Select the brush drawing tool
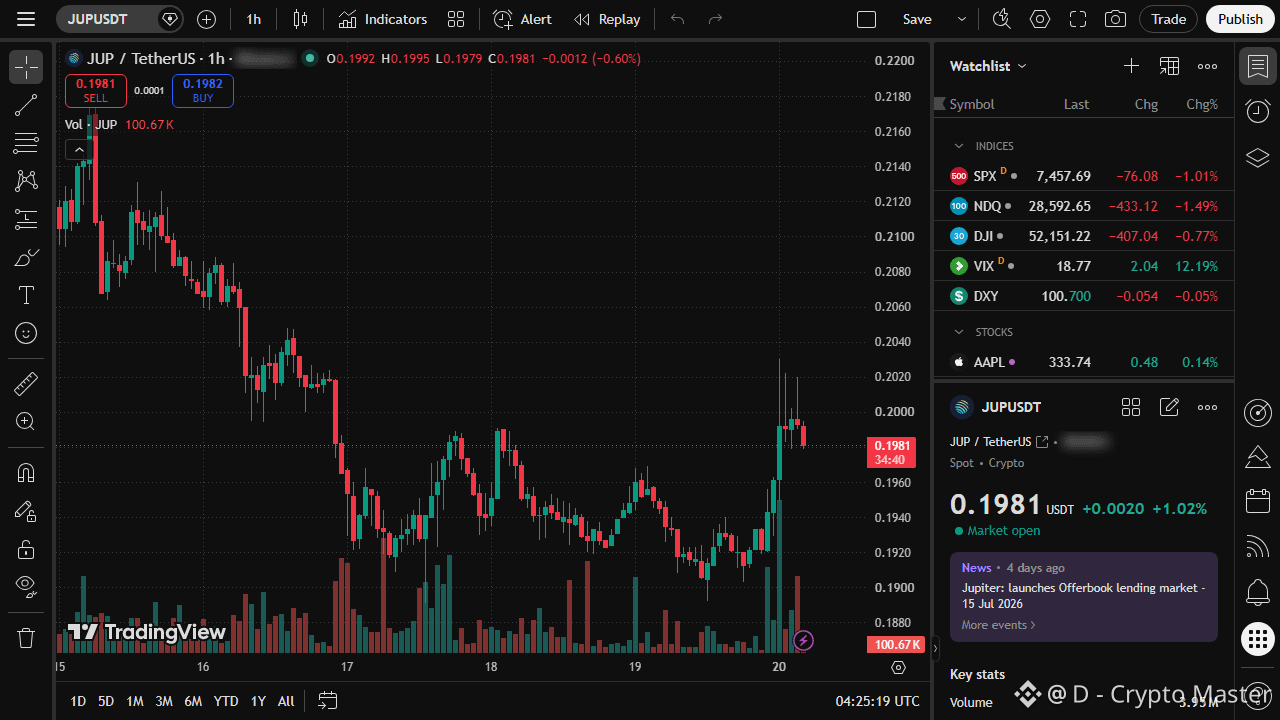This screenshot has height=720, width=1280. tap(26, 257)
